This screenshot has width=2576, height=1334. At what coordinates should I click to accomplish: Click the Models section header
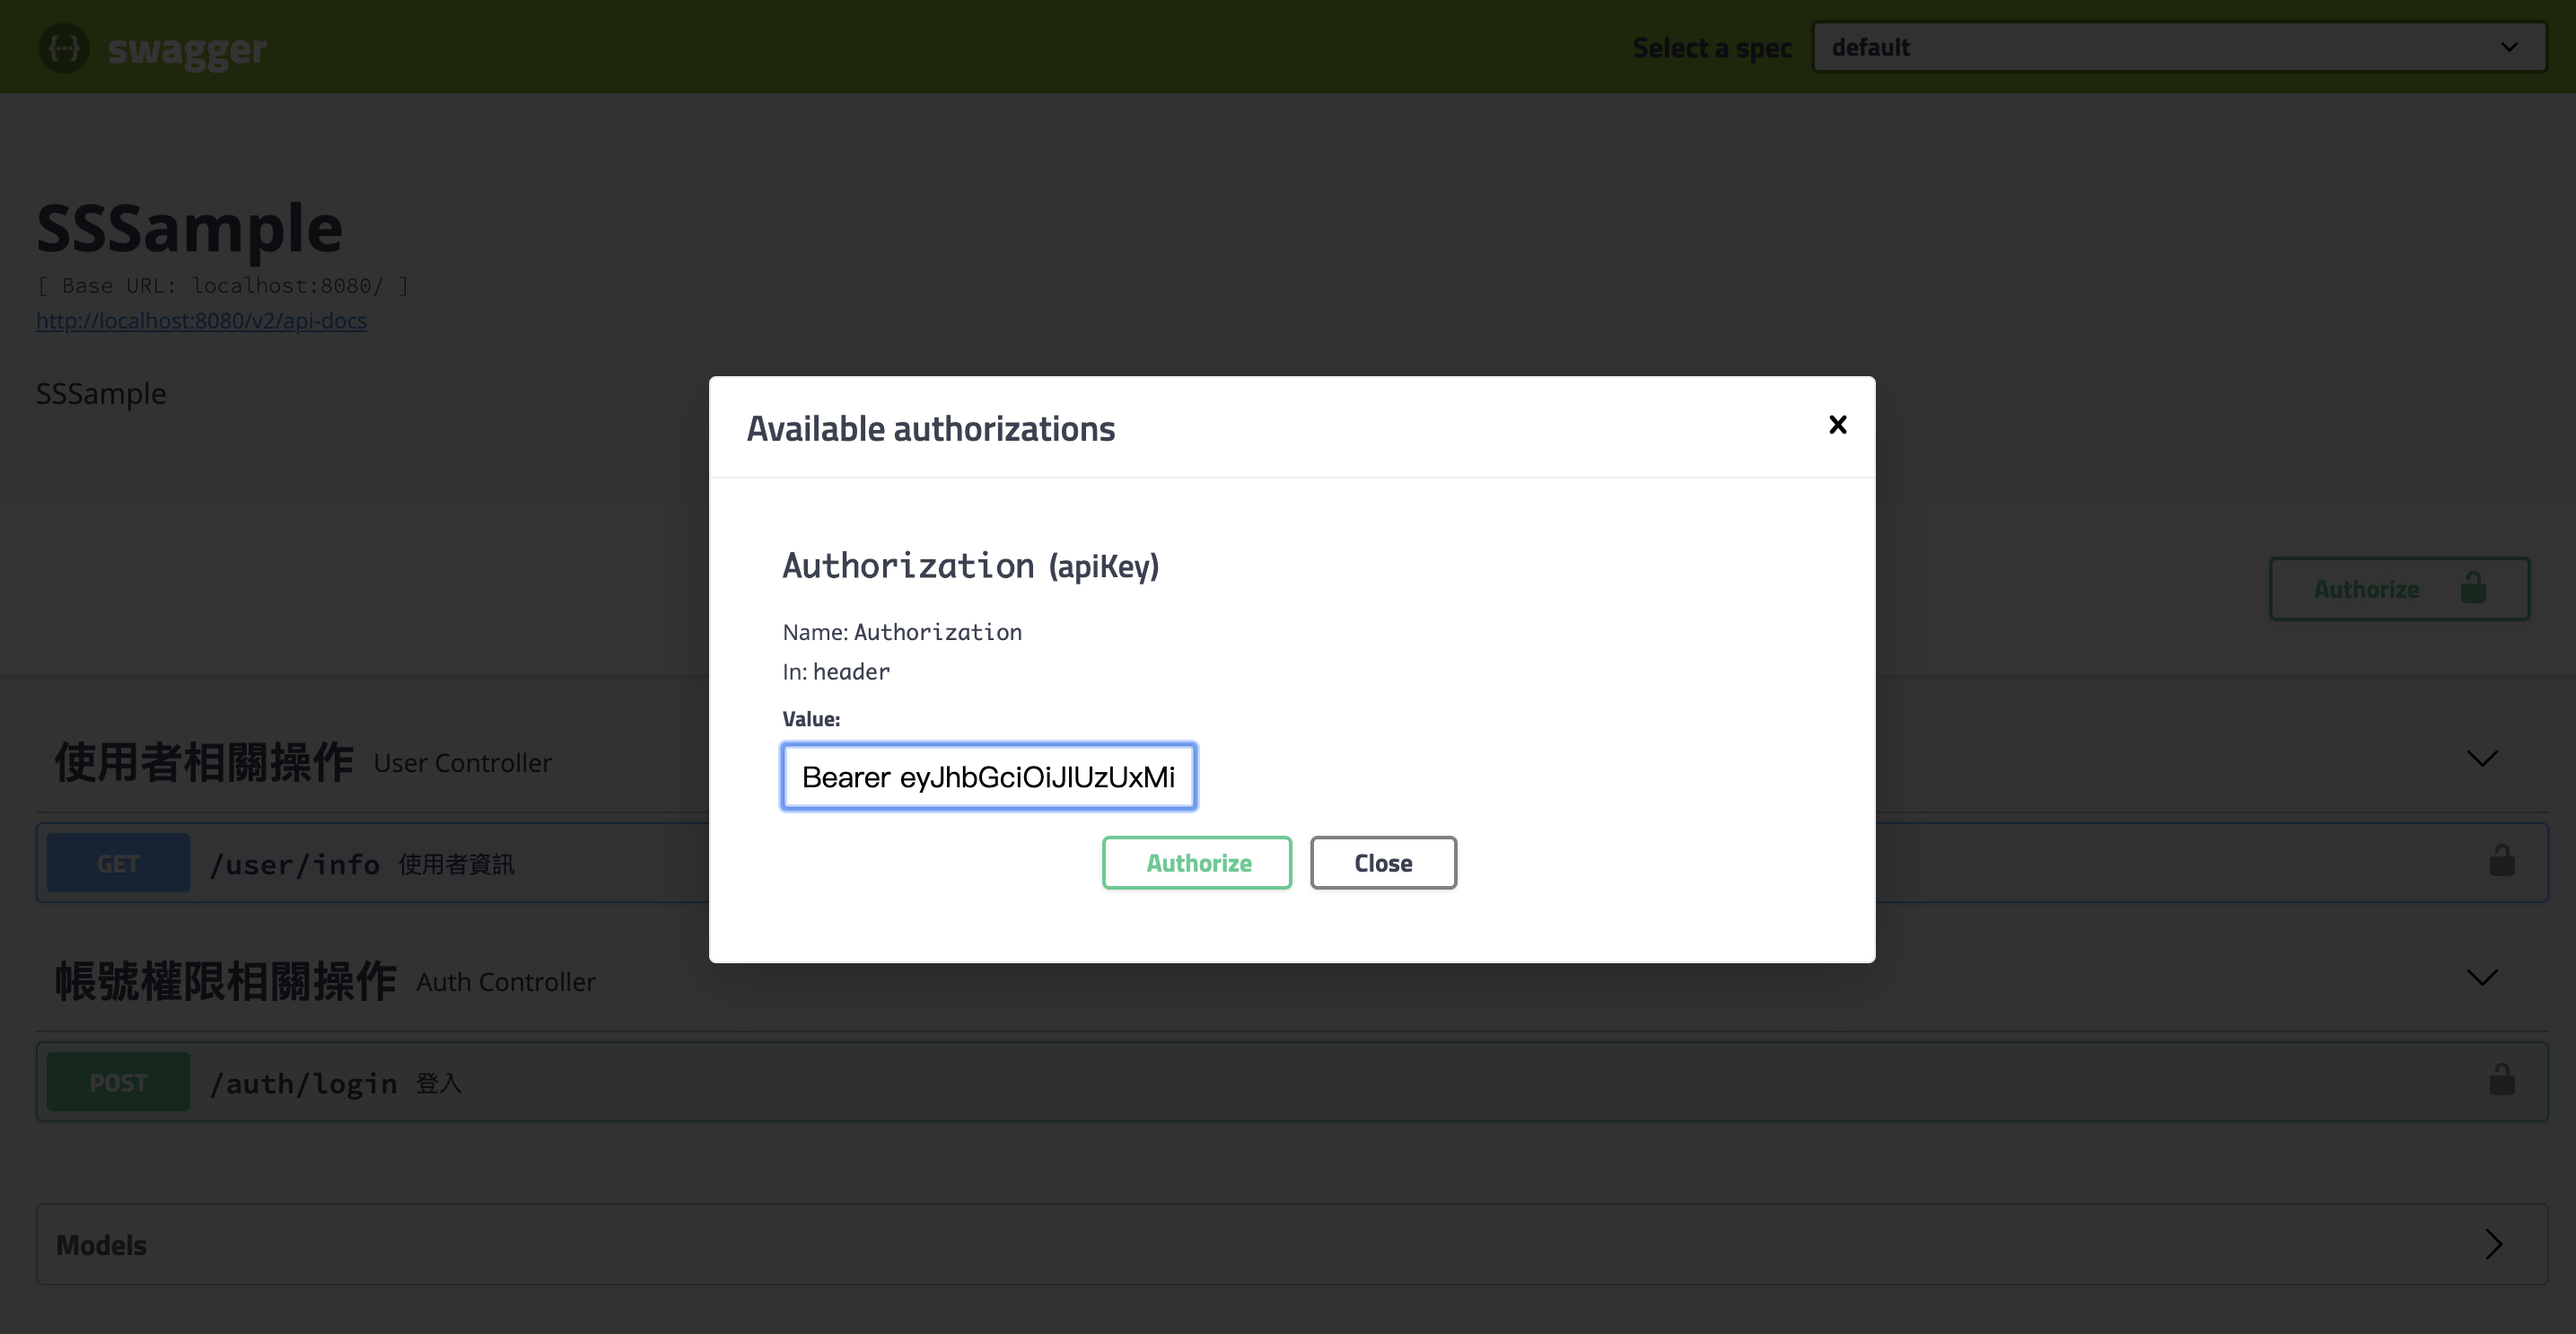pos(101,1245)
